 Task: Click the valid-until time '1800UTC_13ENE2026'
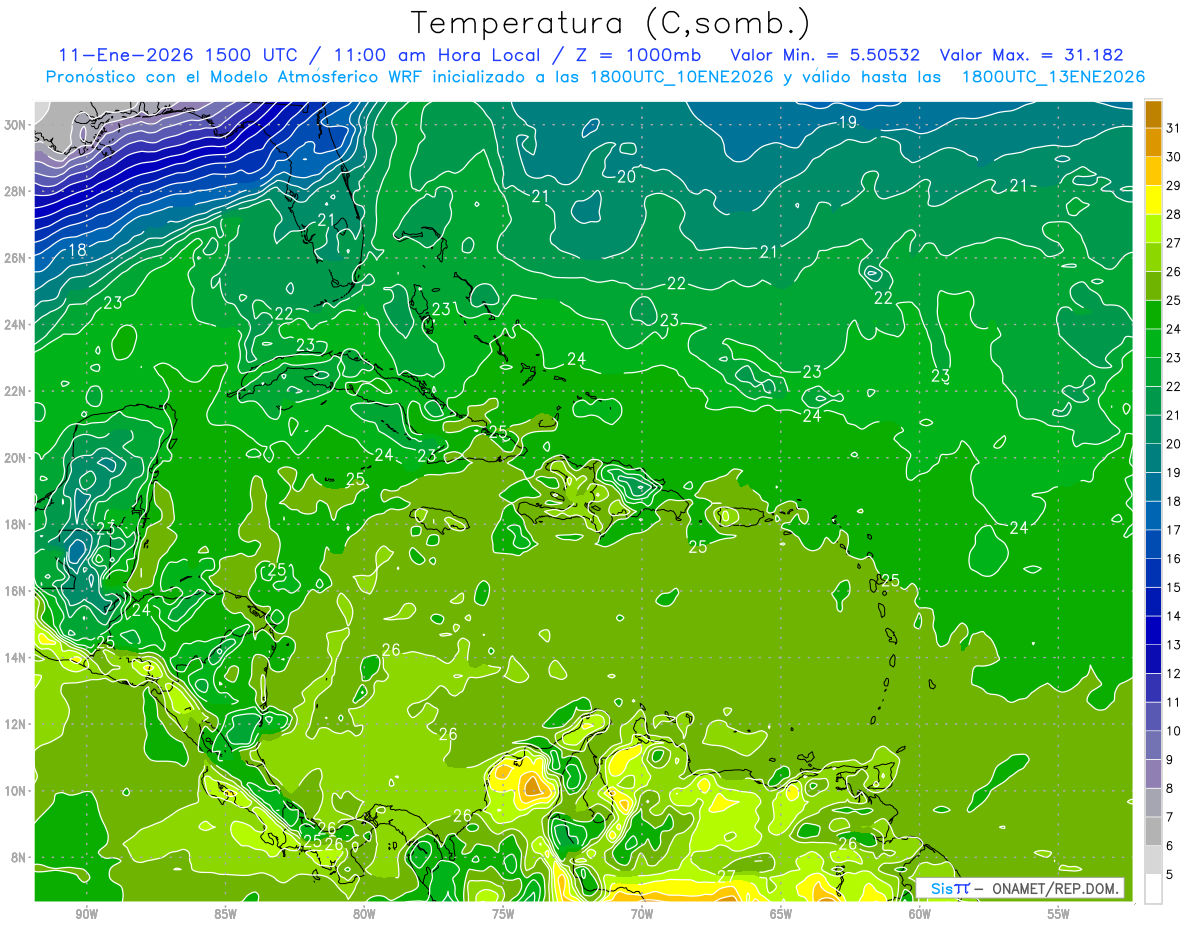1053,77
